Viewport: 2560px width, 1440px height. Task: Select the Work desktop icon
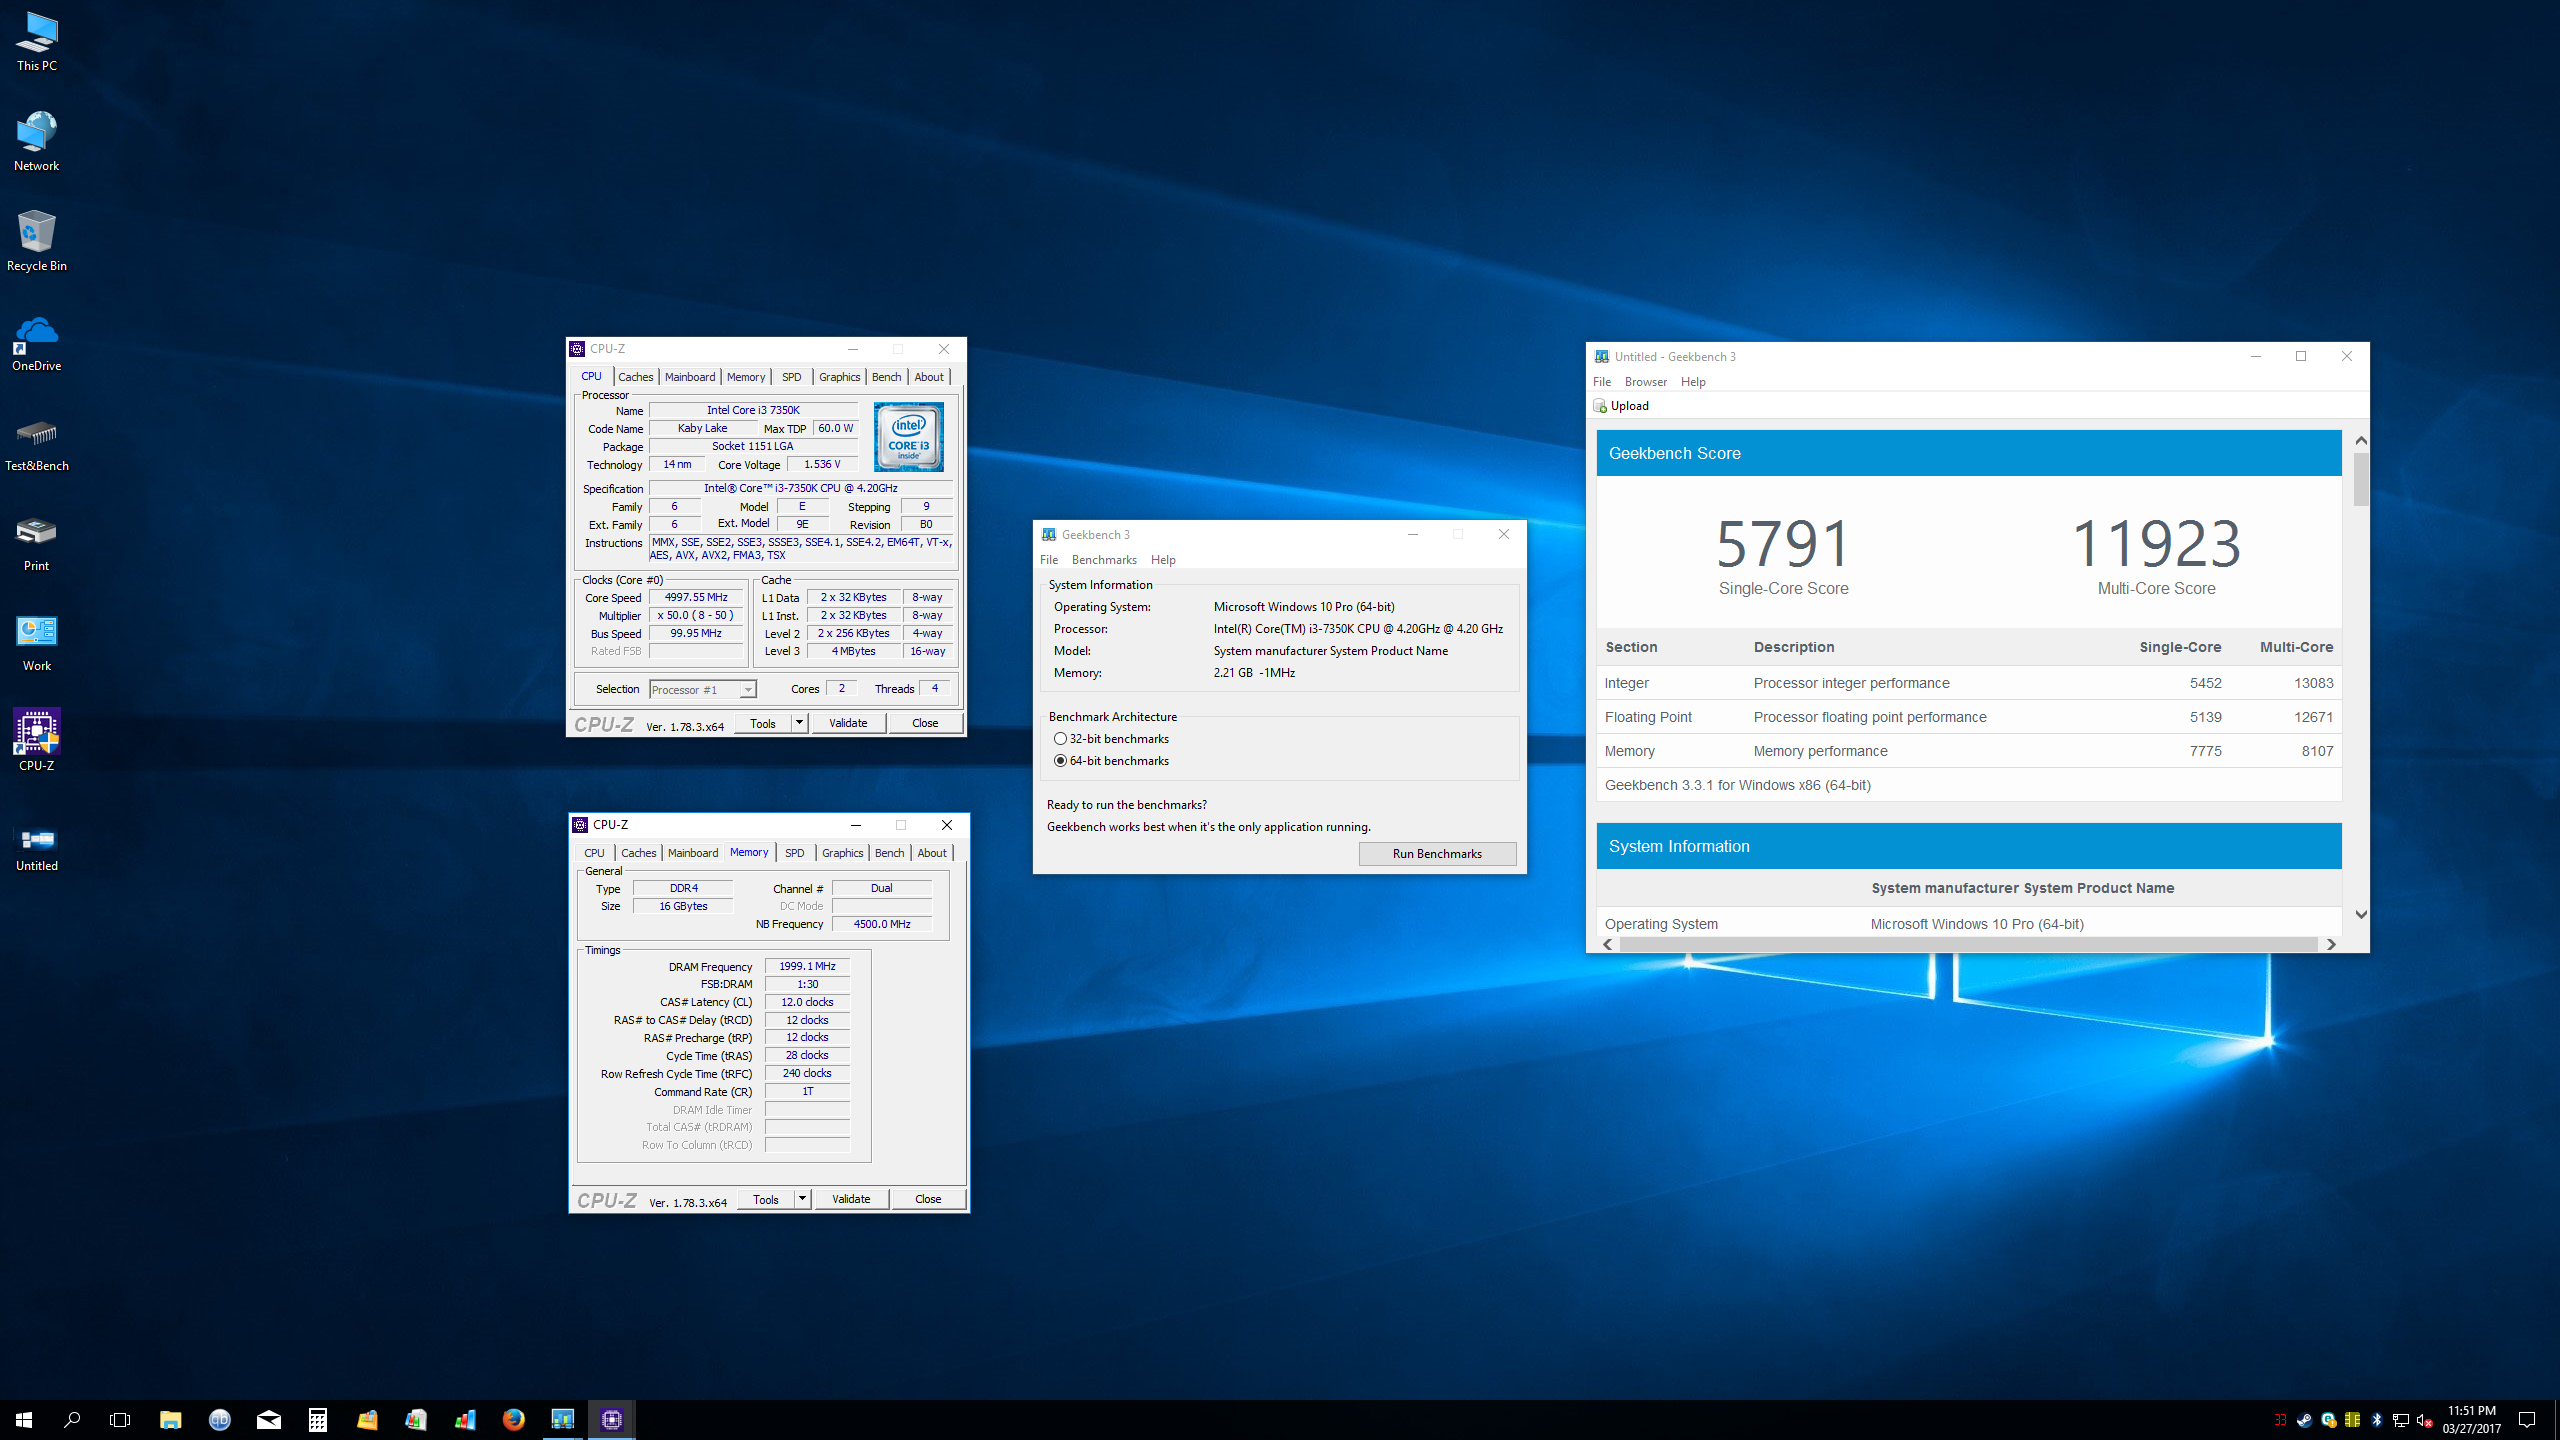click(37, 642)
